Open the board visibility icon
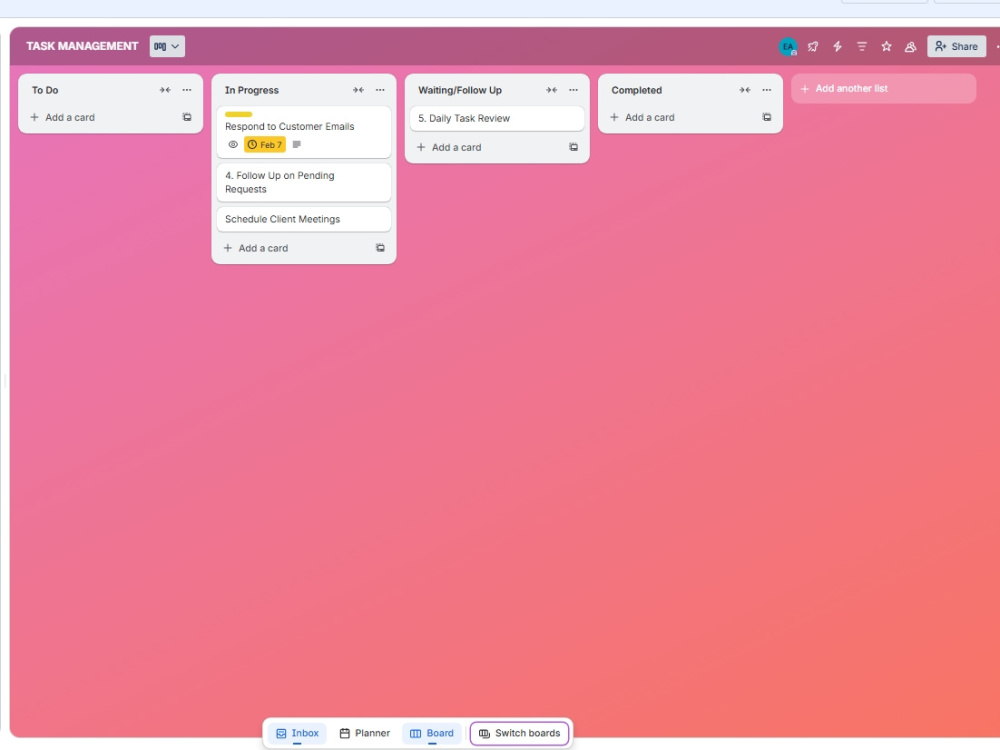The image size is (1000, 750). [x=911, y=47]
